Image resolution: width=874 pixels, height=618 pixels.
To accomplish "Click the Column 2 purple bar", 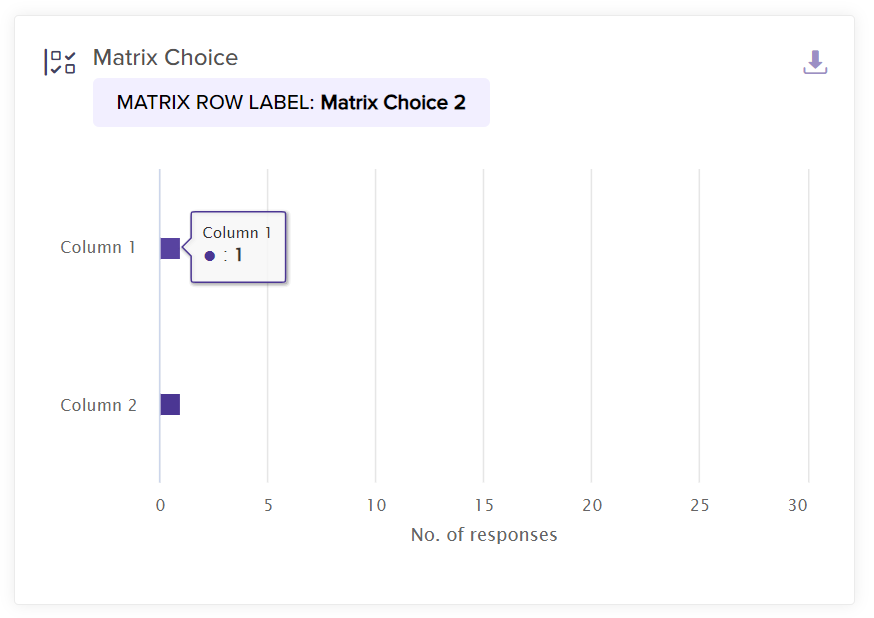I will (170, 405).
